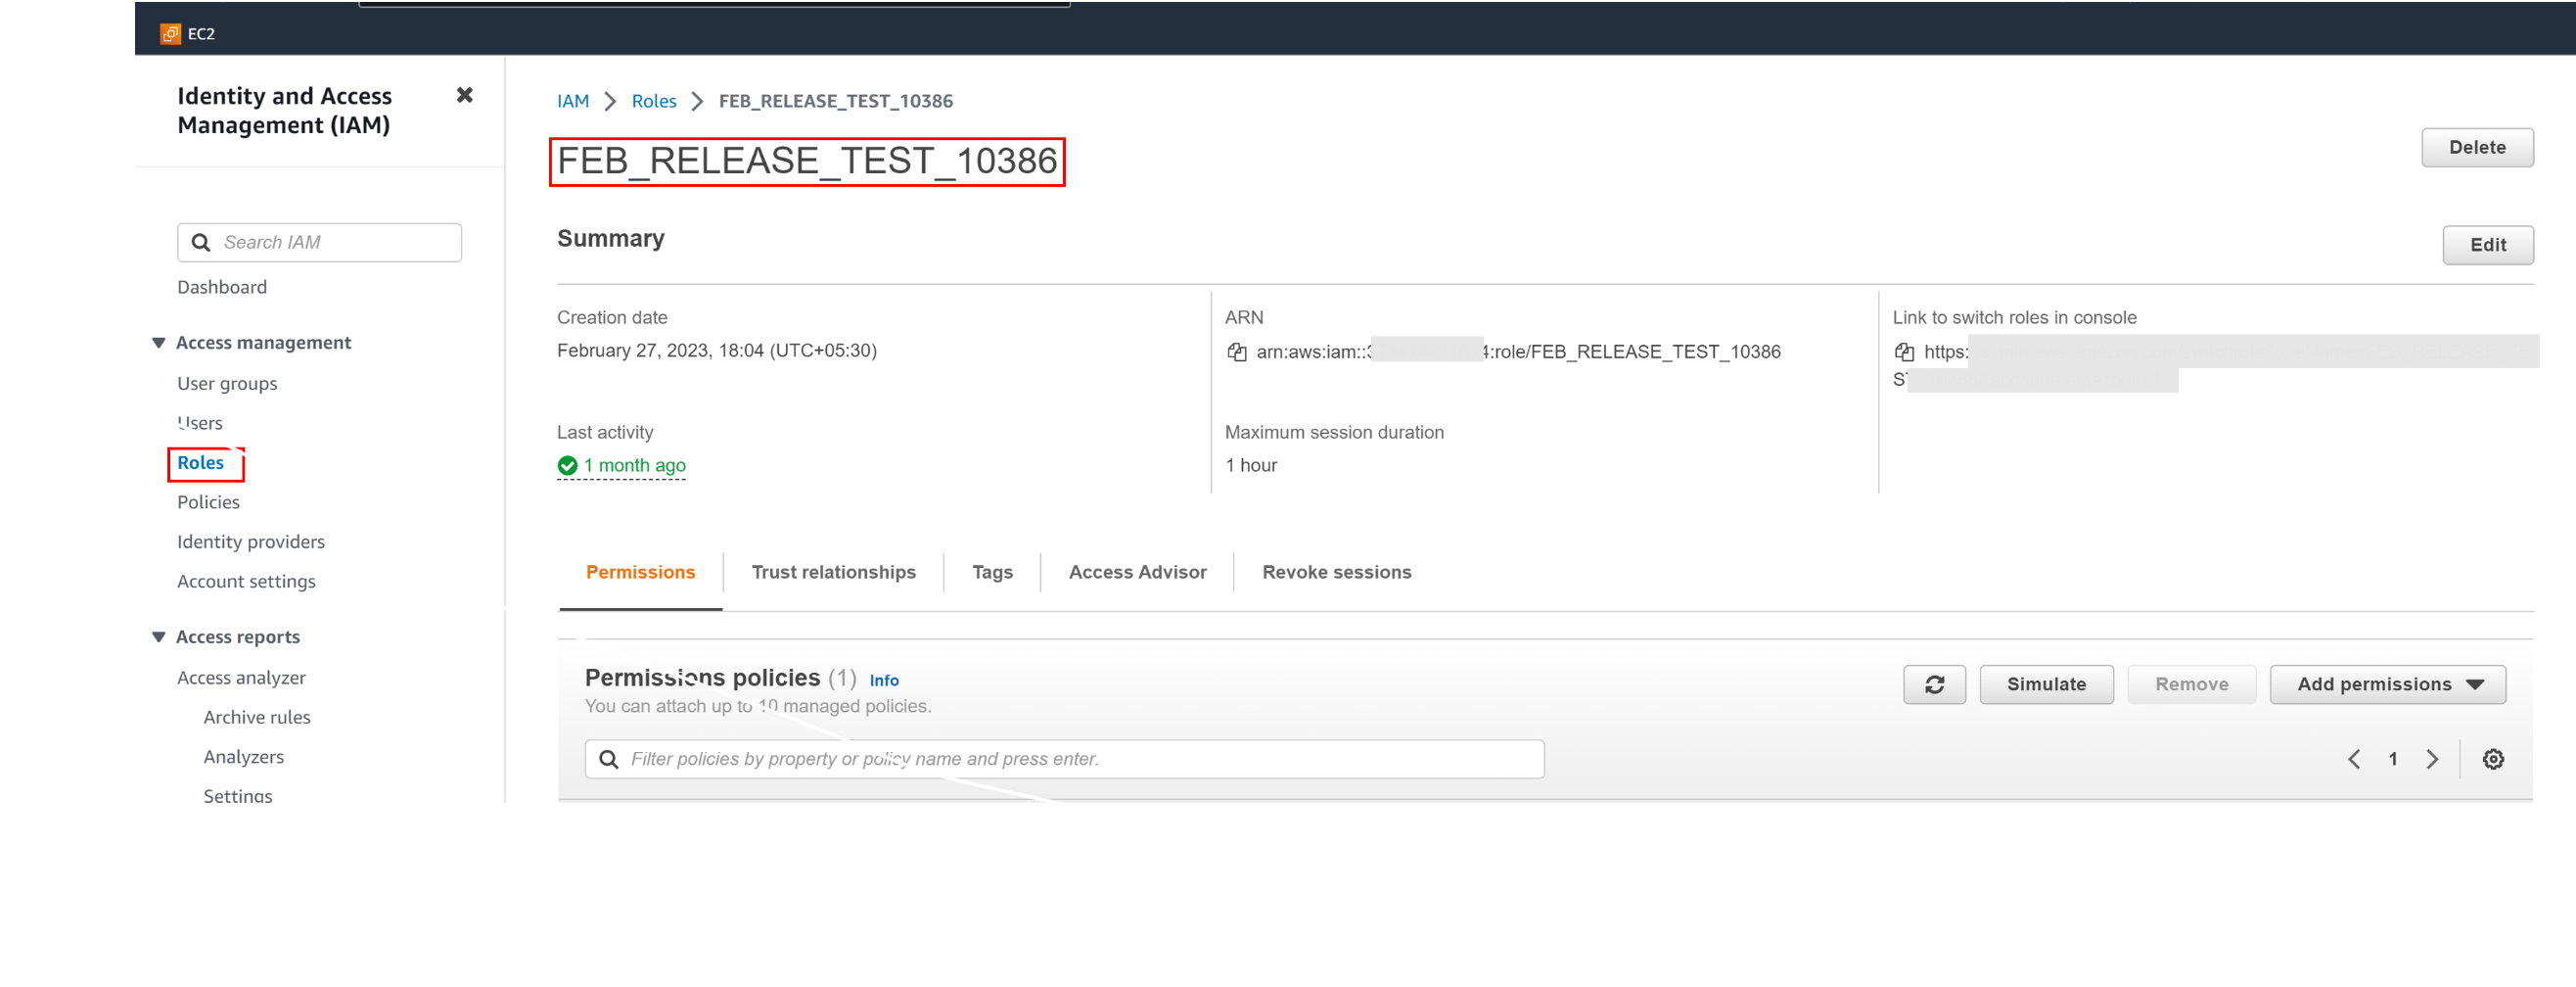
Task: Copy the switch roles console link
Action: 1904,352
